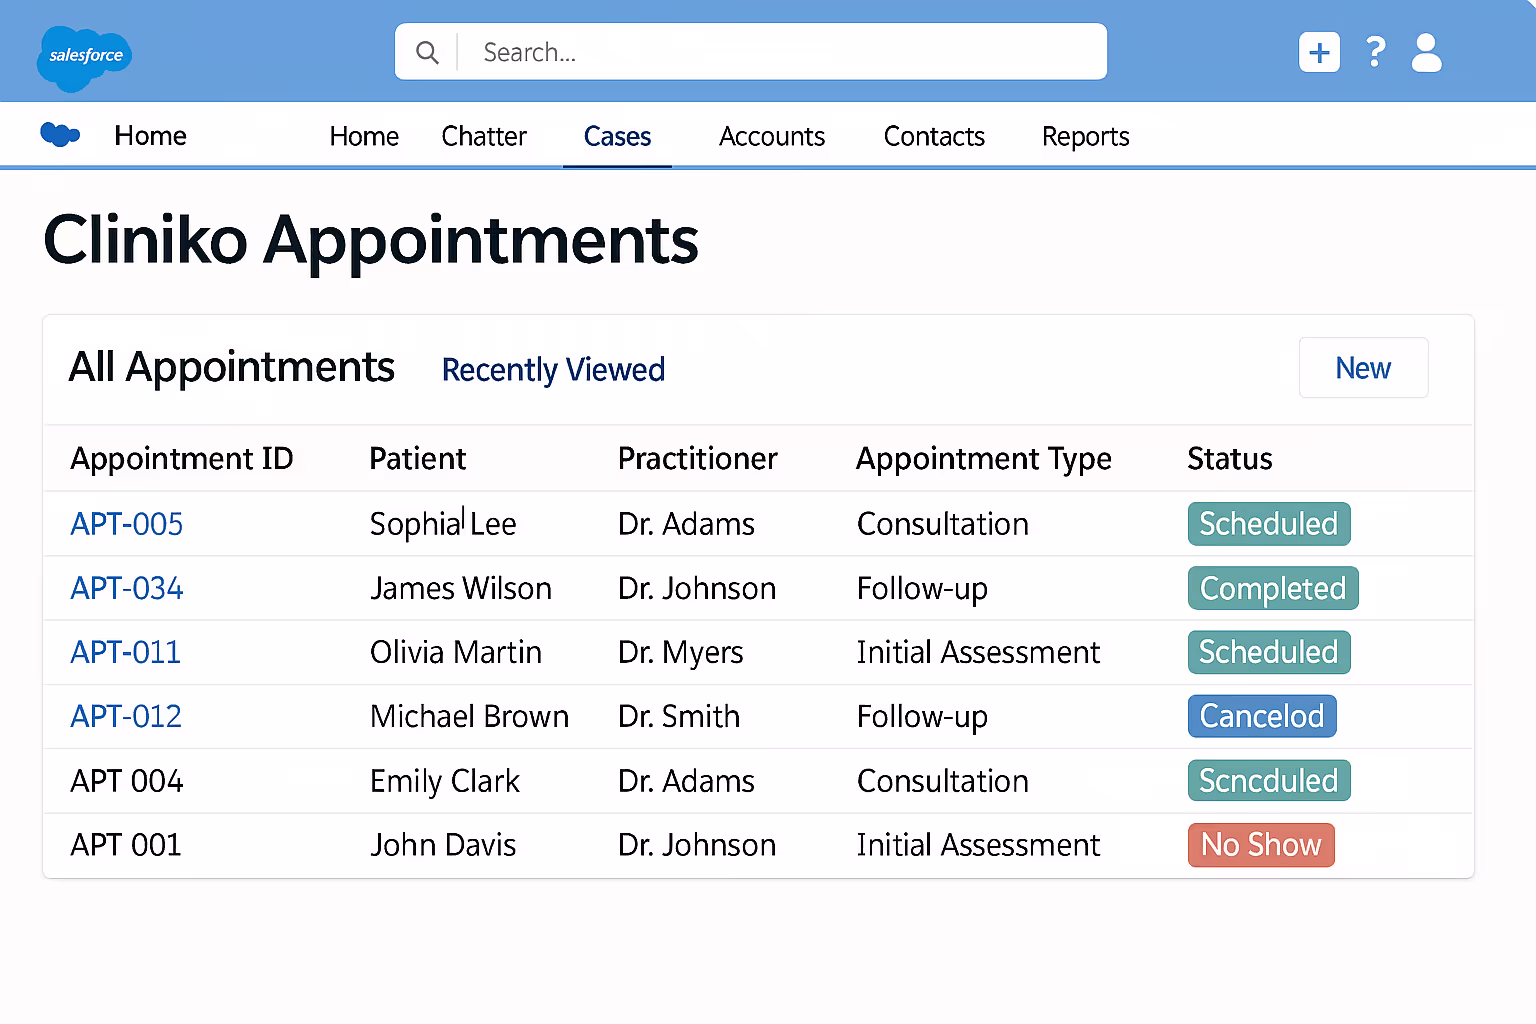Click the Home app name label
Screen dimensions: 1536x1024
[150, 135]
